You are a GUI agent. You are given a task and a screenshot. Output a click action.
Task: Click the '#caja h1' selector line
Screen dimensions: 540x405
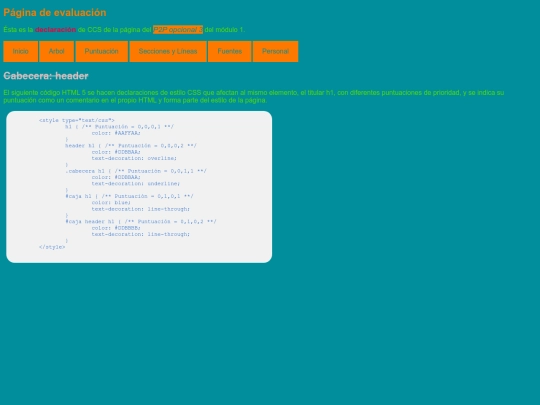pyautogui.click(x=129, y=196)
